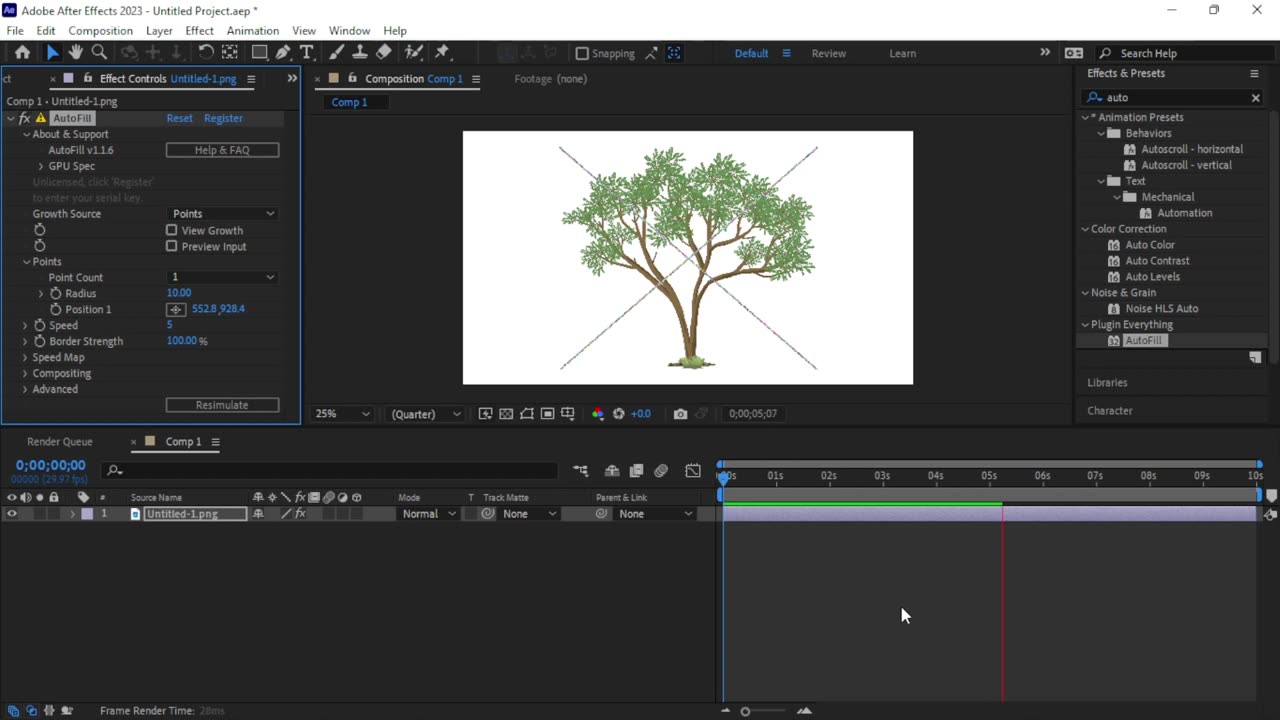Screen dimensions: 1280x720
Task: Select the Rotation tool
Action: (206, 53)
